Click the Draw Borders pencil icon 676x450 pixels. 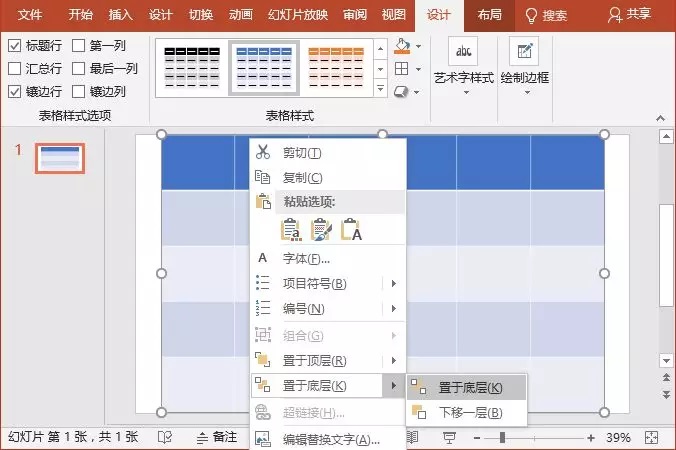tap(524, 51)
